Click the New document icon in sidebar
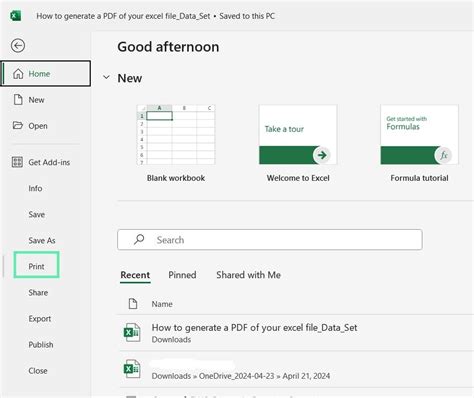 (x=18, y=99)
